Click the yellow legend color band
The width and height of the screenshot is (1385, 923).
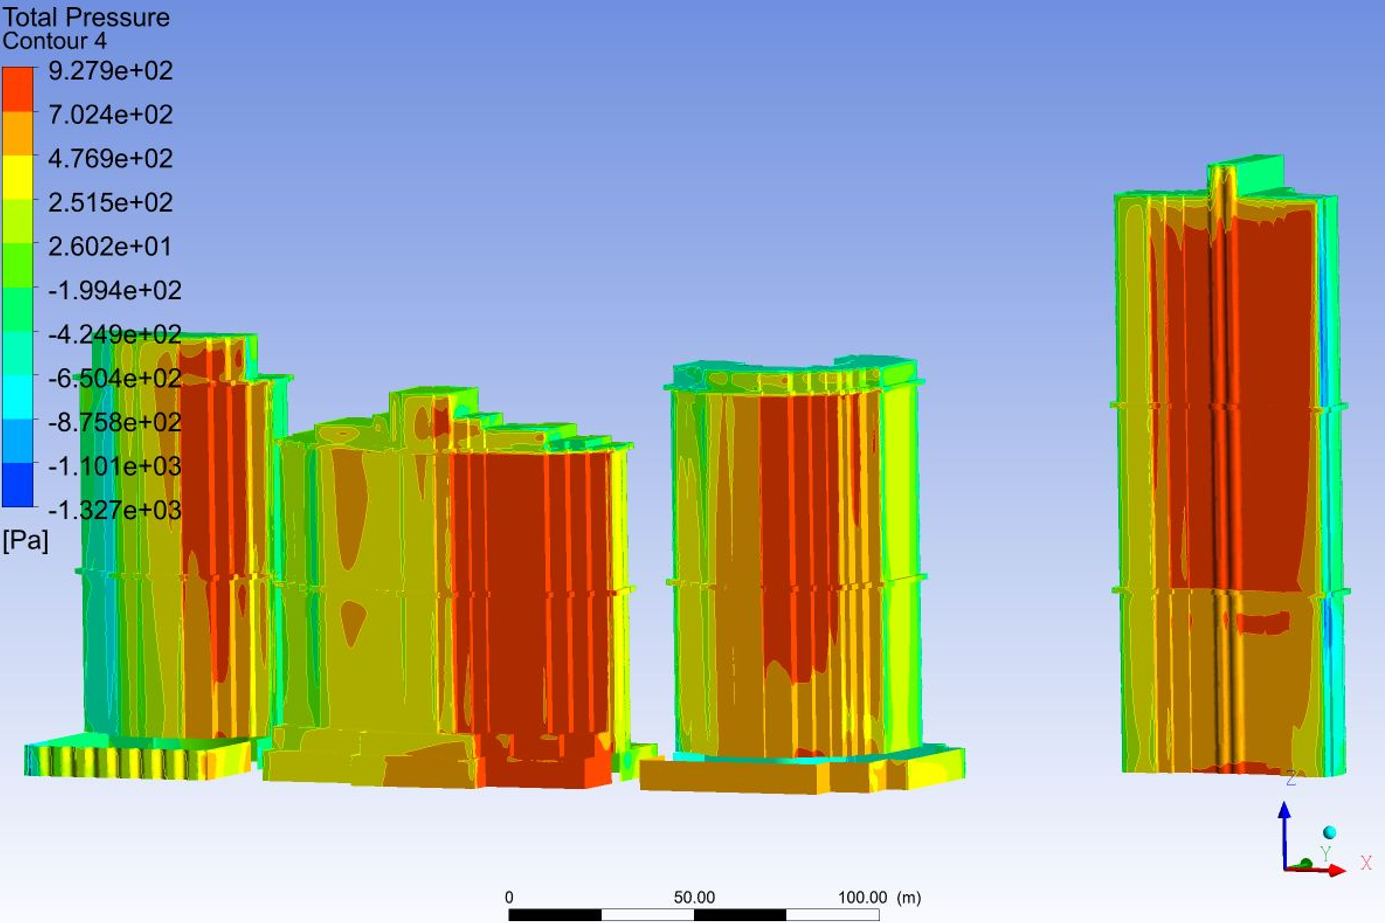[x=17, y=177]
